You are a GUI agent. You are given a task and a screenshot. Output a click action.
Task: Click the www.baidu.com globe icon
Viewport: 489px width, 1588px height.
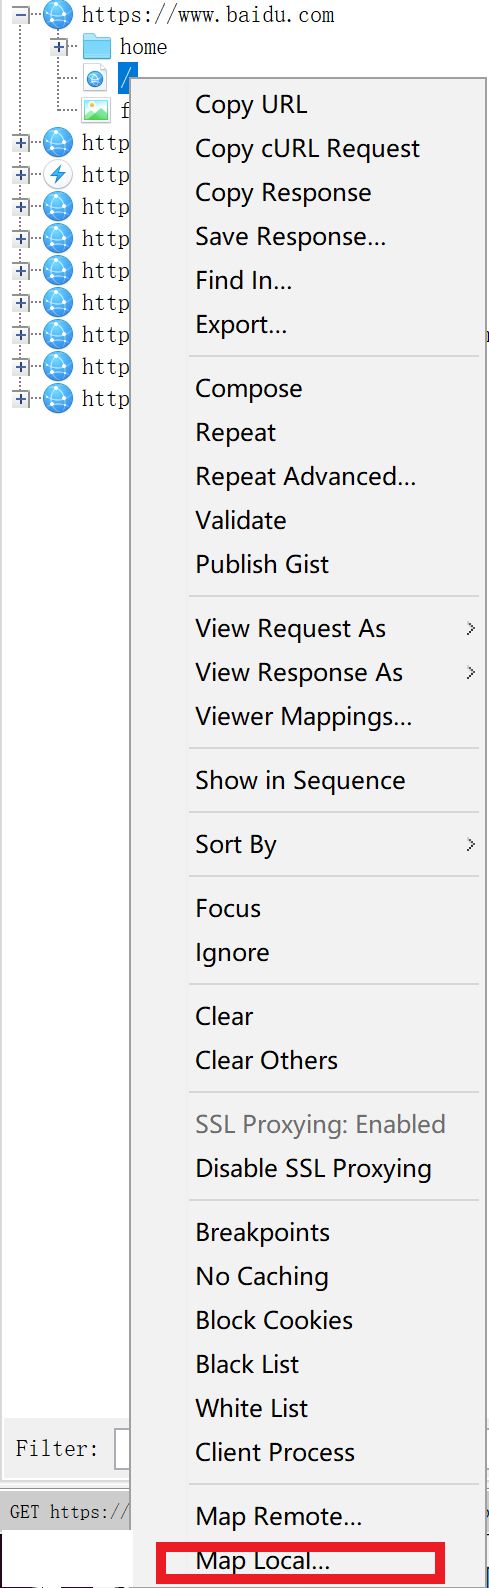[x=58, y=14]
